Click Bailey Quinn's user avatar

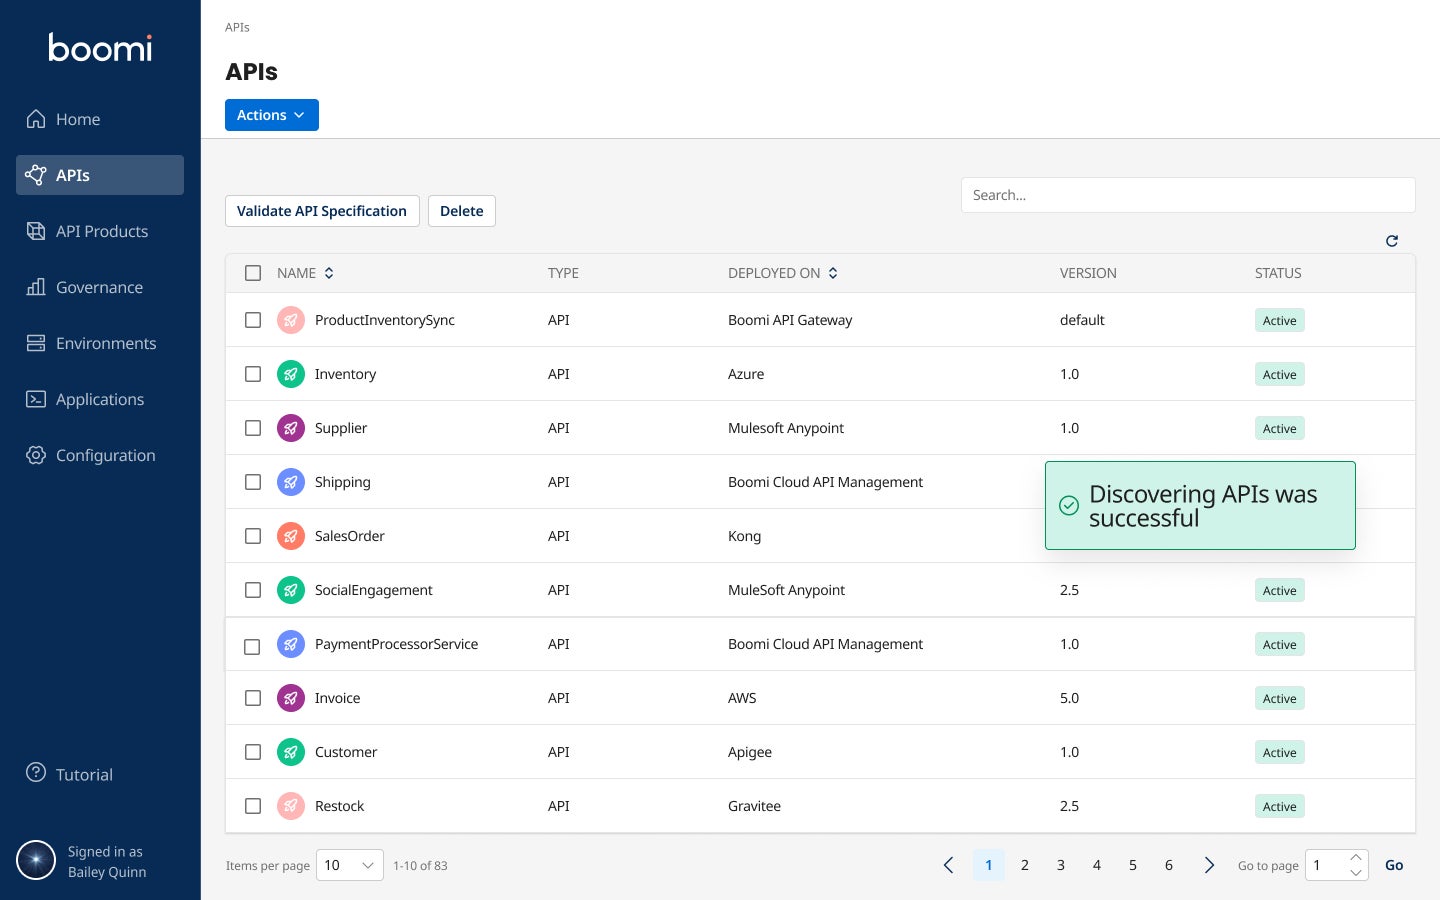pyautogui.click(x=36, y=860)
